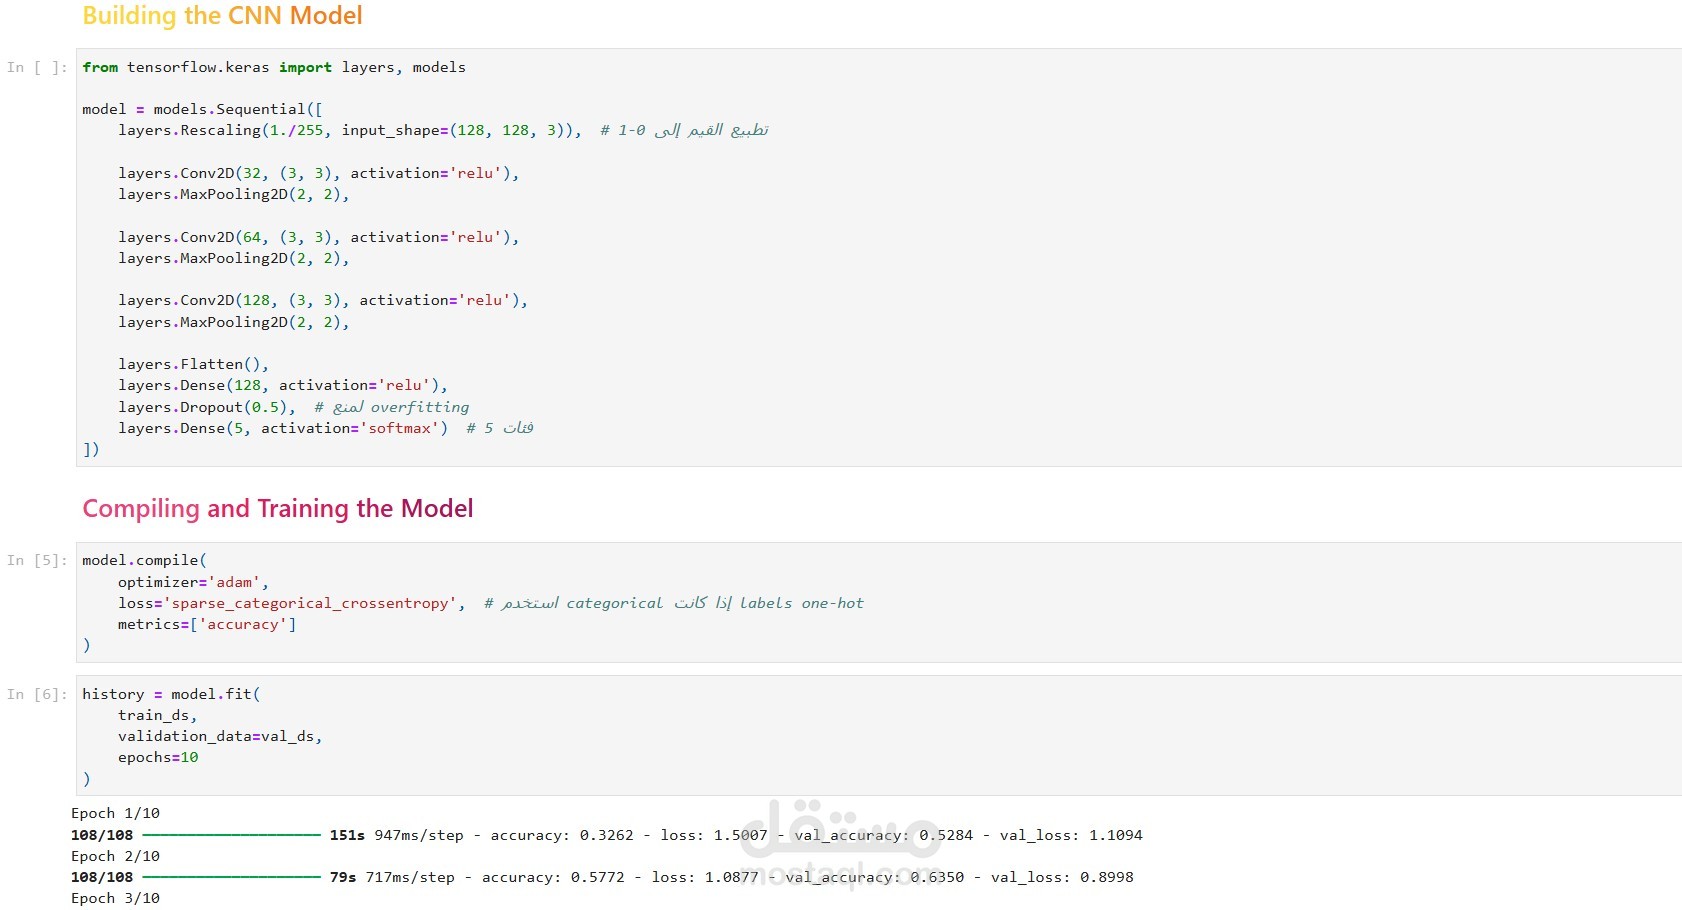Select the 'In [5]:' cell prompt
The height and width of the screenshot is (910, 1682).
37,560
